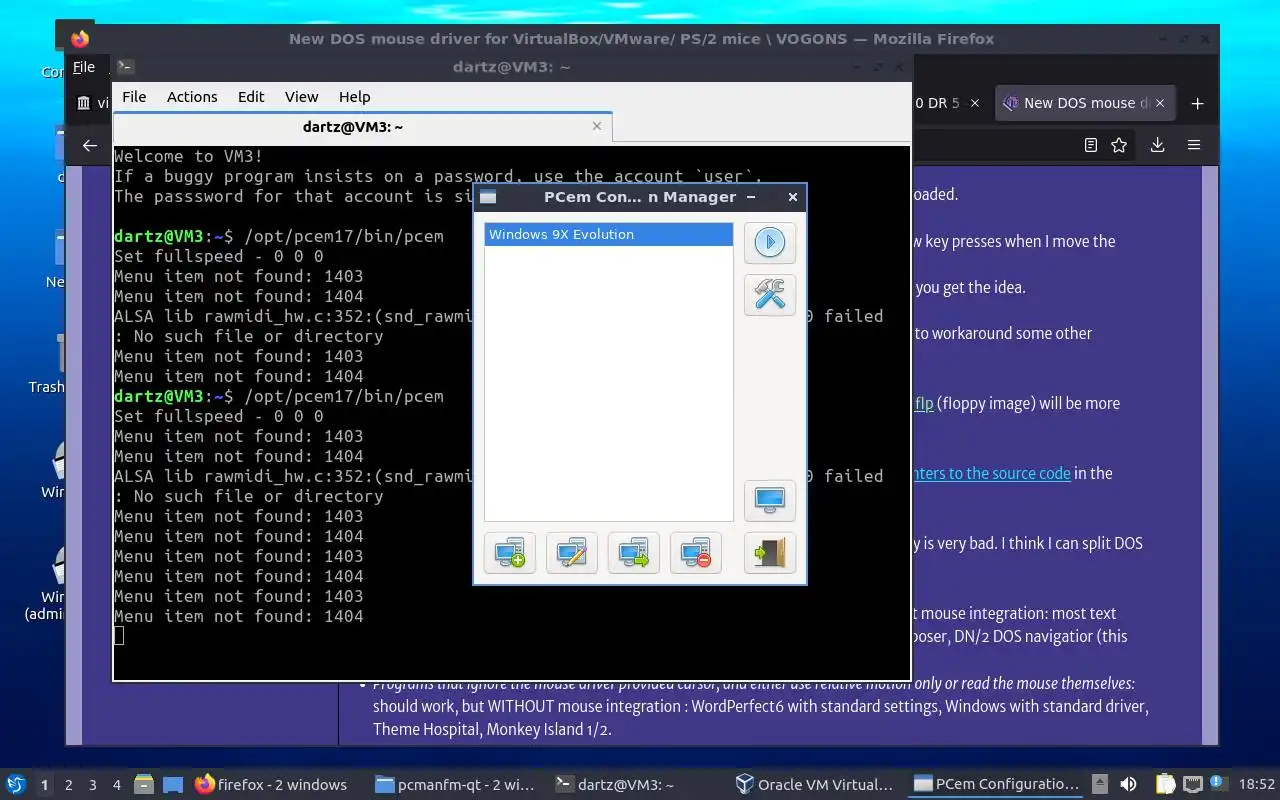Open the File menu in the background window

84,67
